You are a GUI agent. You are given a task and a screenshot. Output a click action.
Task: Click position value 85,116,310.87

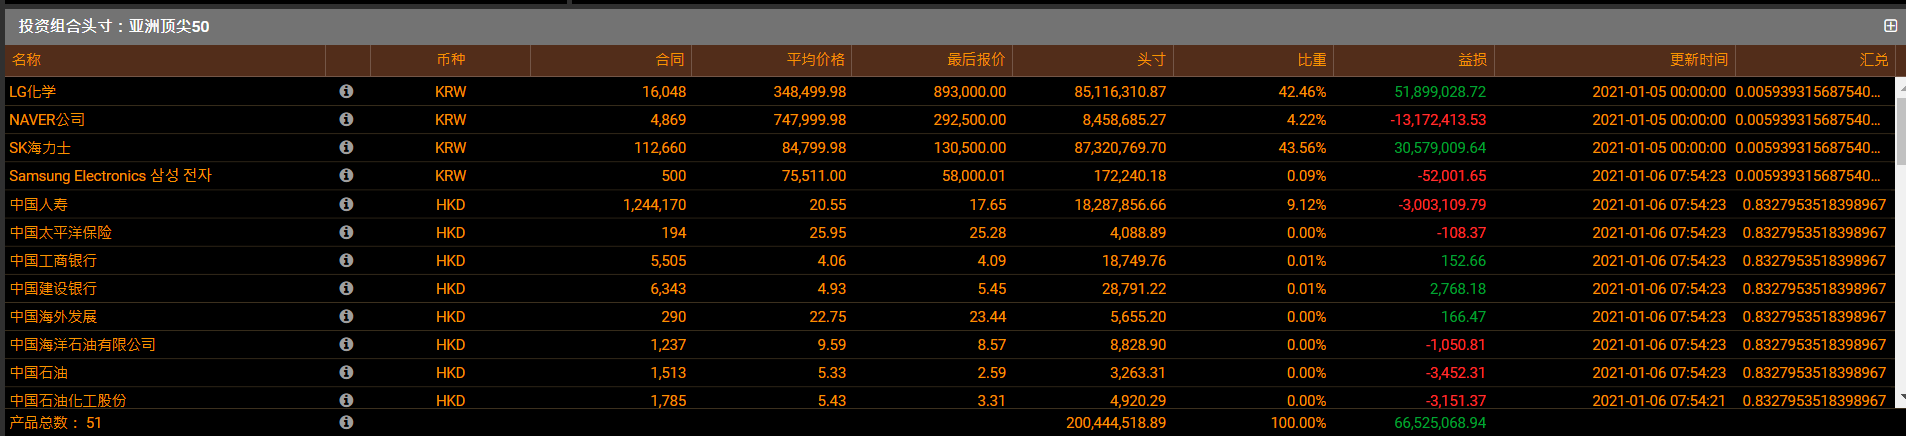point(1120,91)
